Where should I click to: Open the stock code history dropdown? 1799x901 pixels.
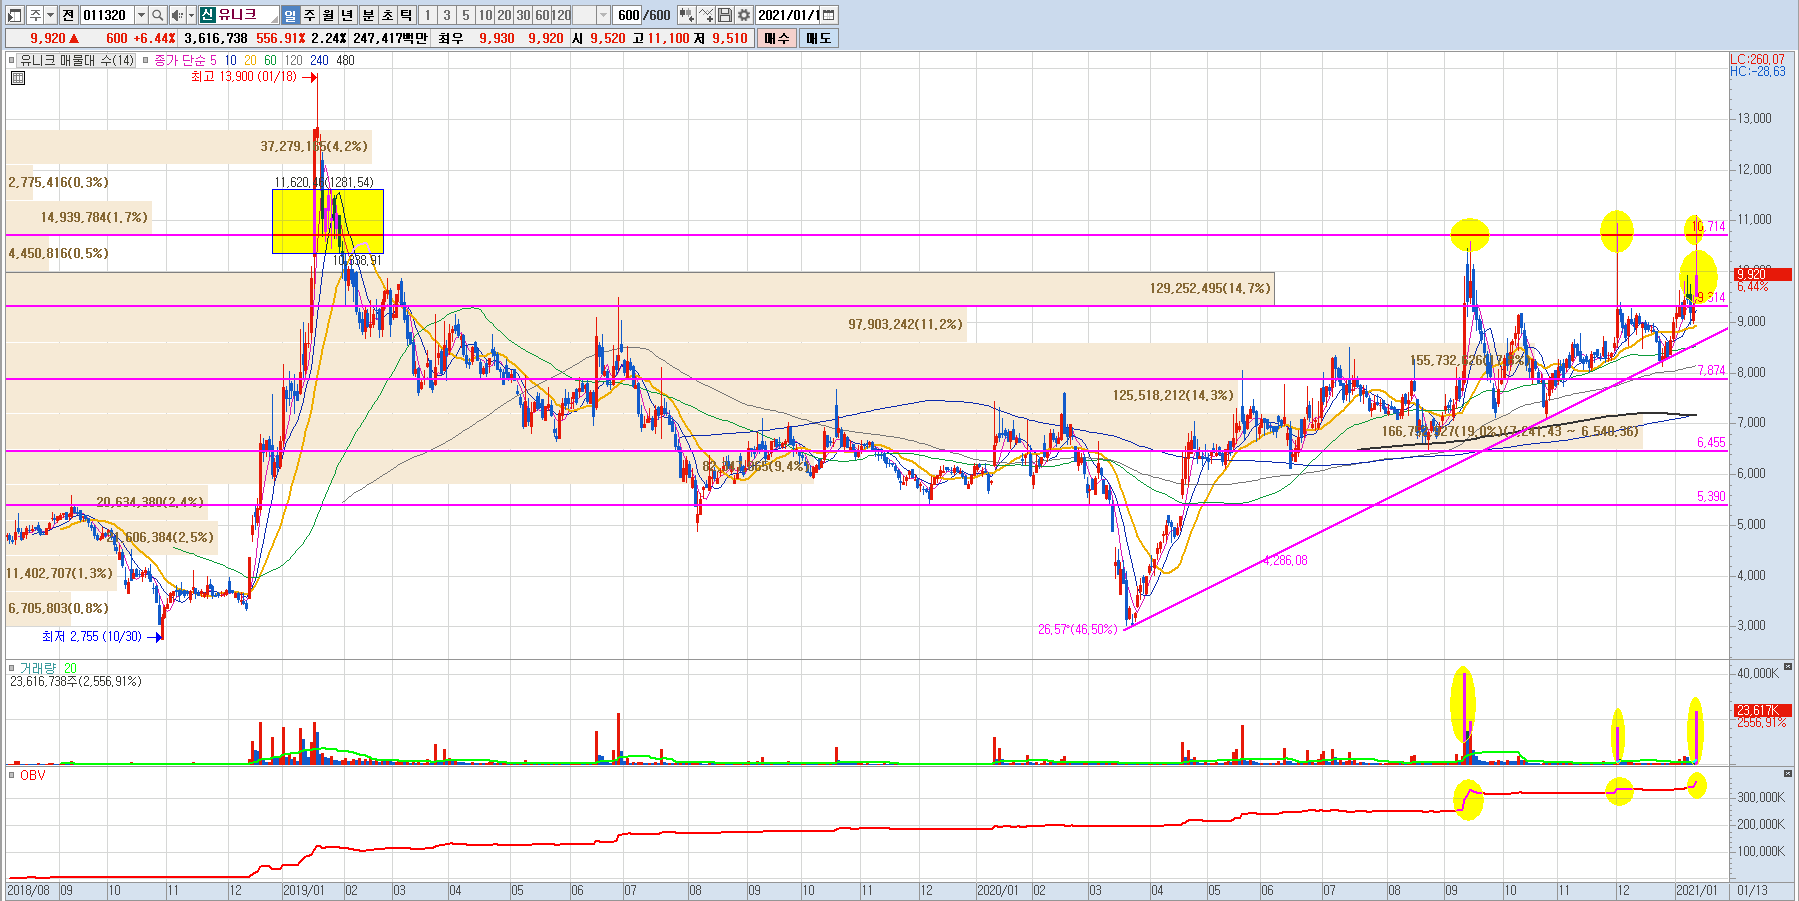141,15
